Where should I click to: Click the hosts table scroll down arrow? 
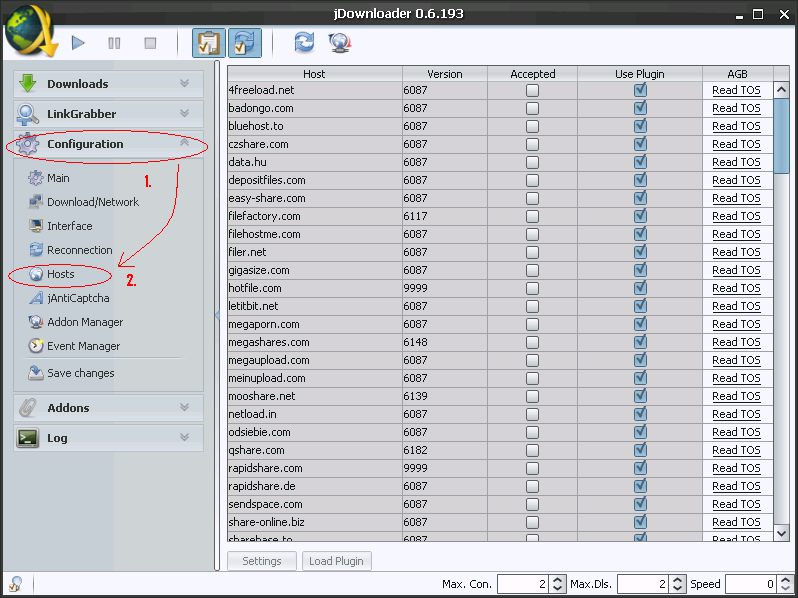tap(781, 533)
